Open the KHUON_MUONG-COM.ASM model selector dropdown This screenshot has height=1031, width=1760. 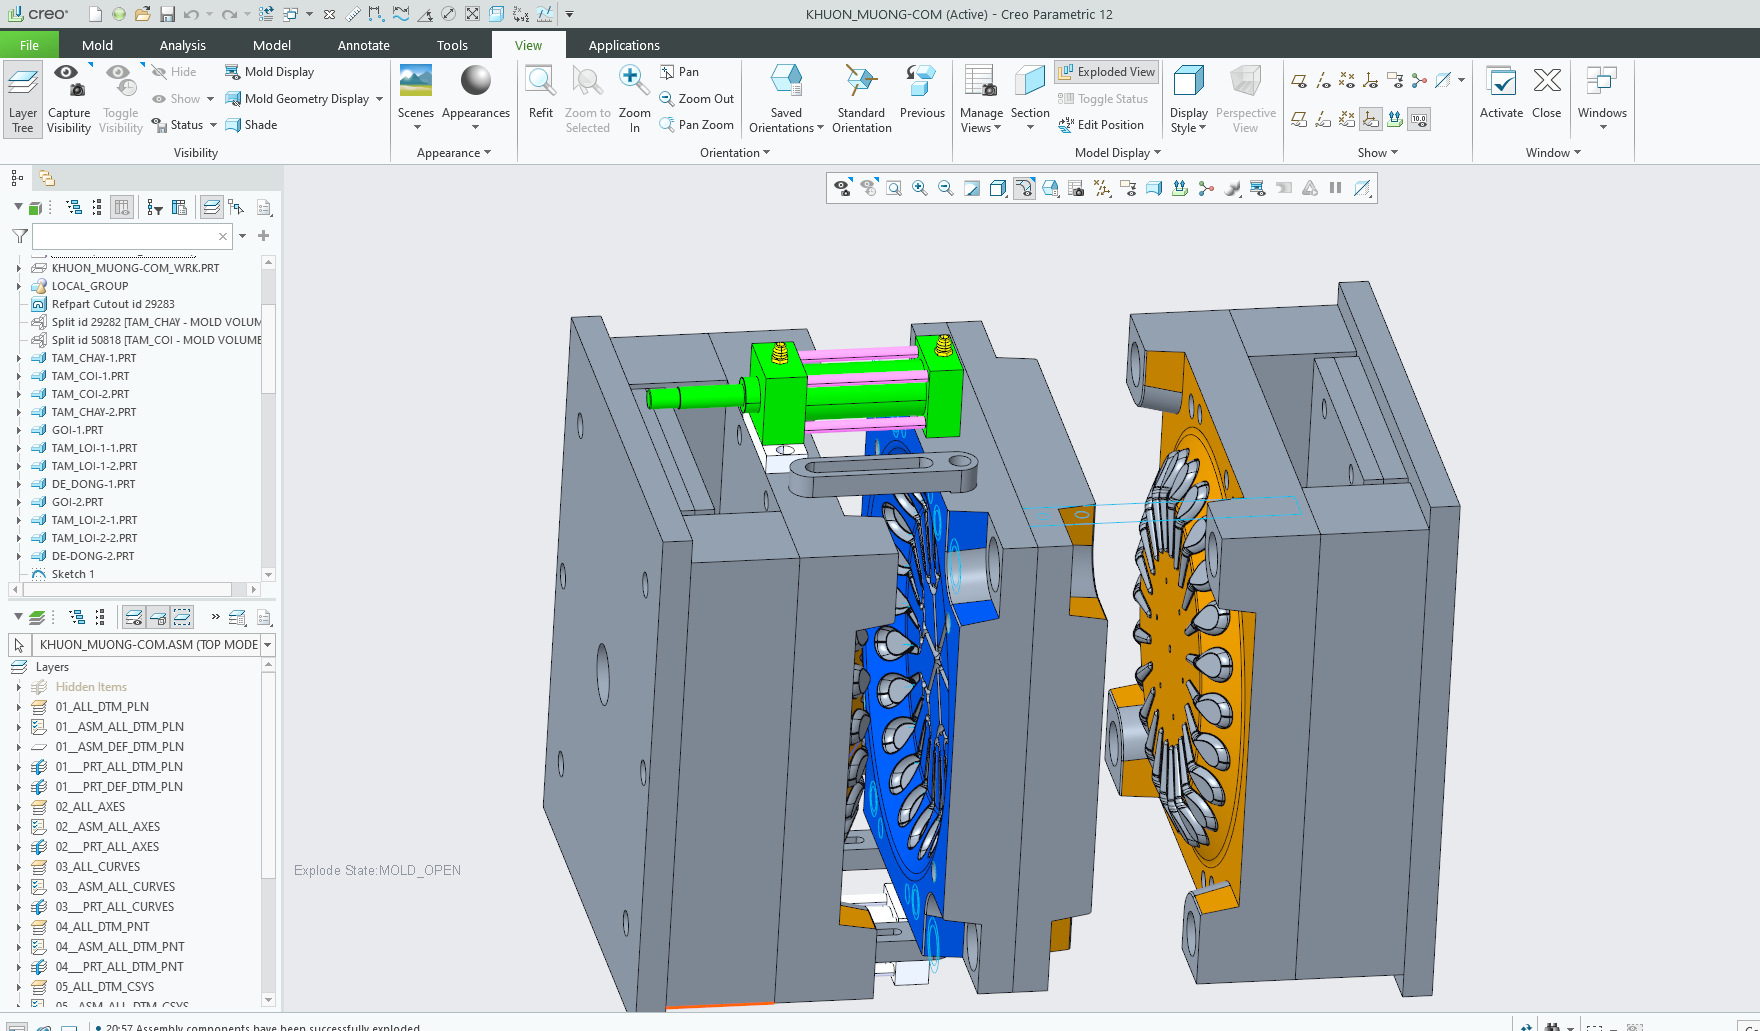coord(268,645)
